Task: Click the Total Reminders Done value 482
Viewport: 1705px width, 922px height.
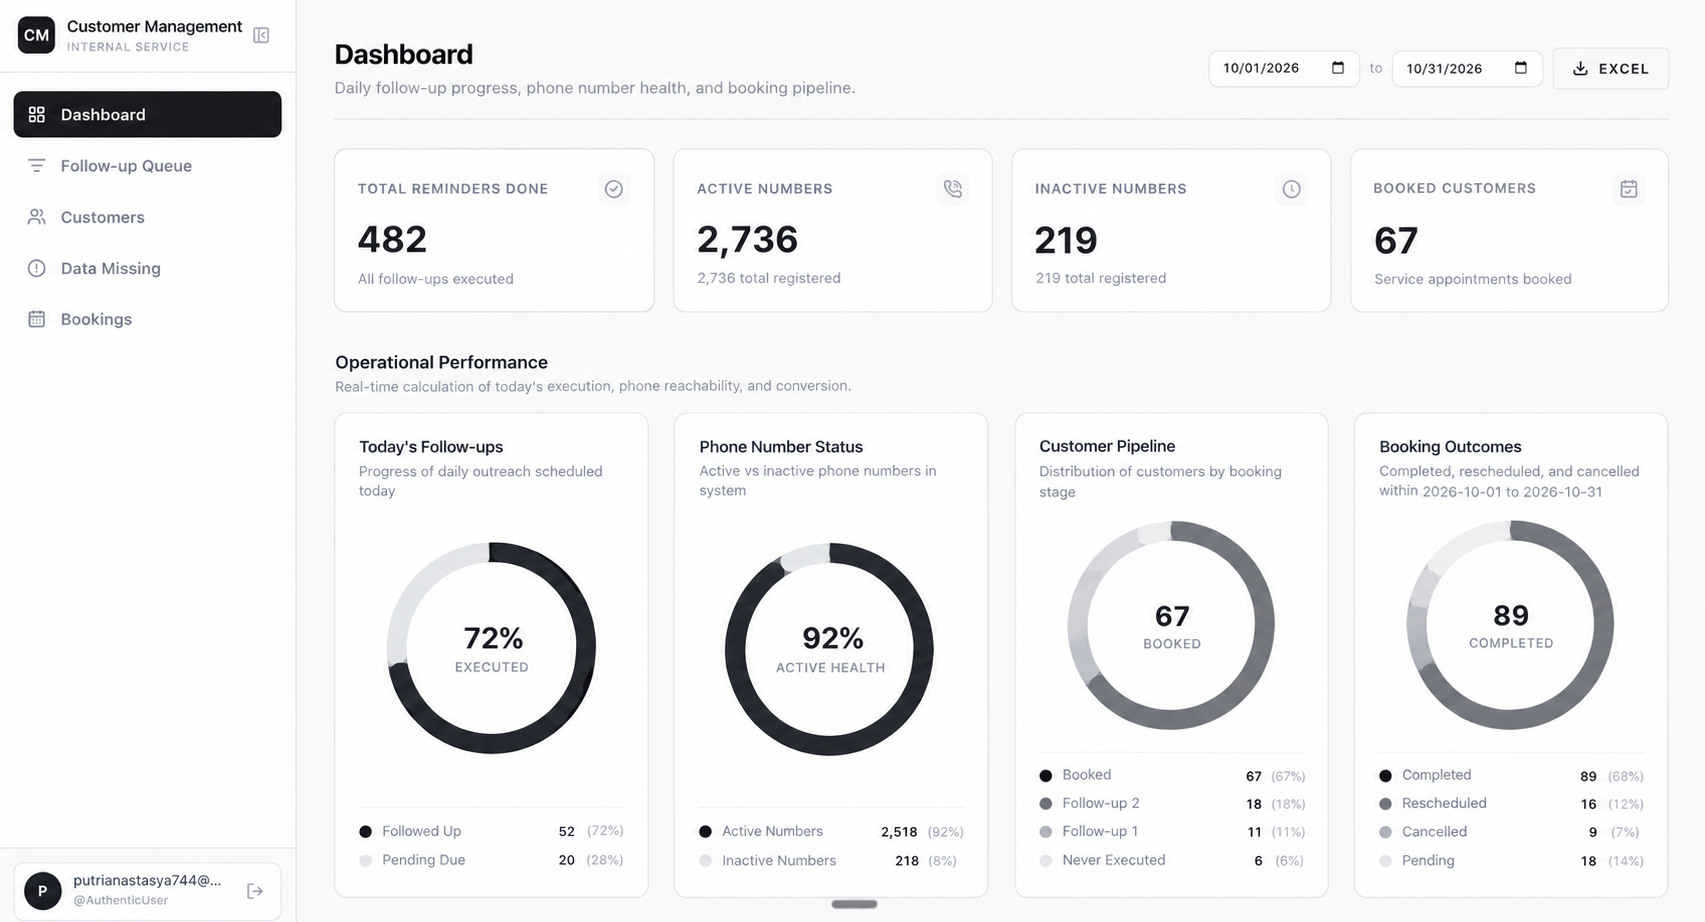Action: (x=392, y=240)
